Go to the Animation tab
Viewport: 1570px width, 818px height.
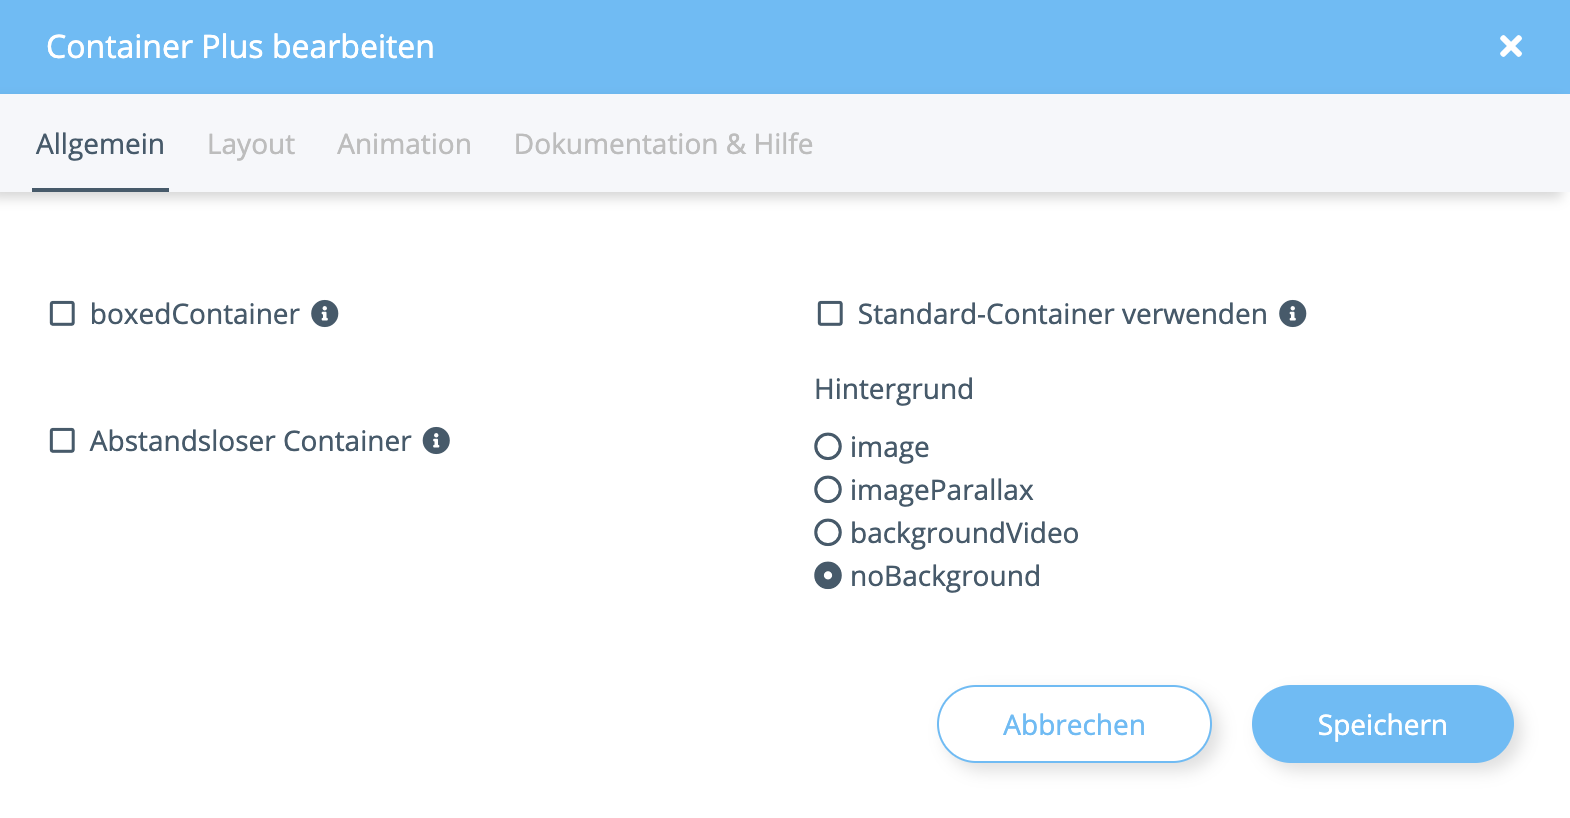pyautogui.click(x=404, y=145)
